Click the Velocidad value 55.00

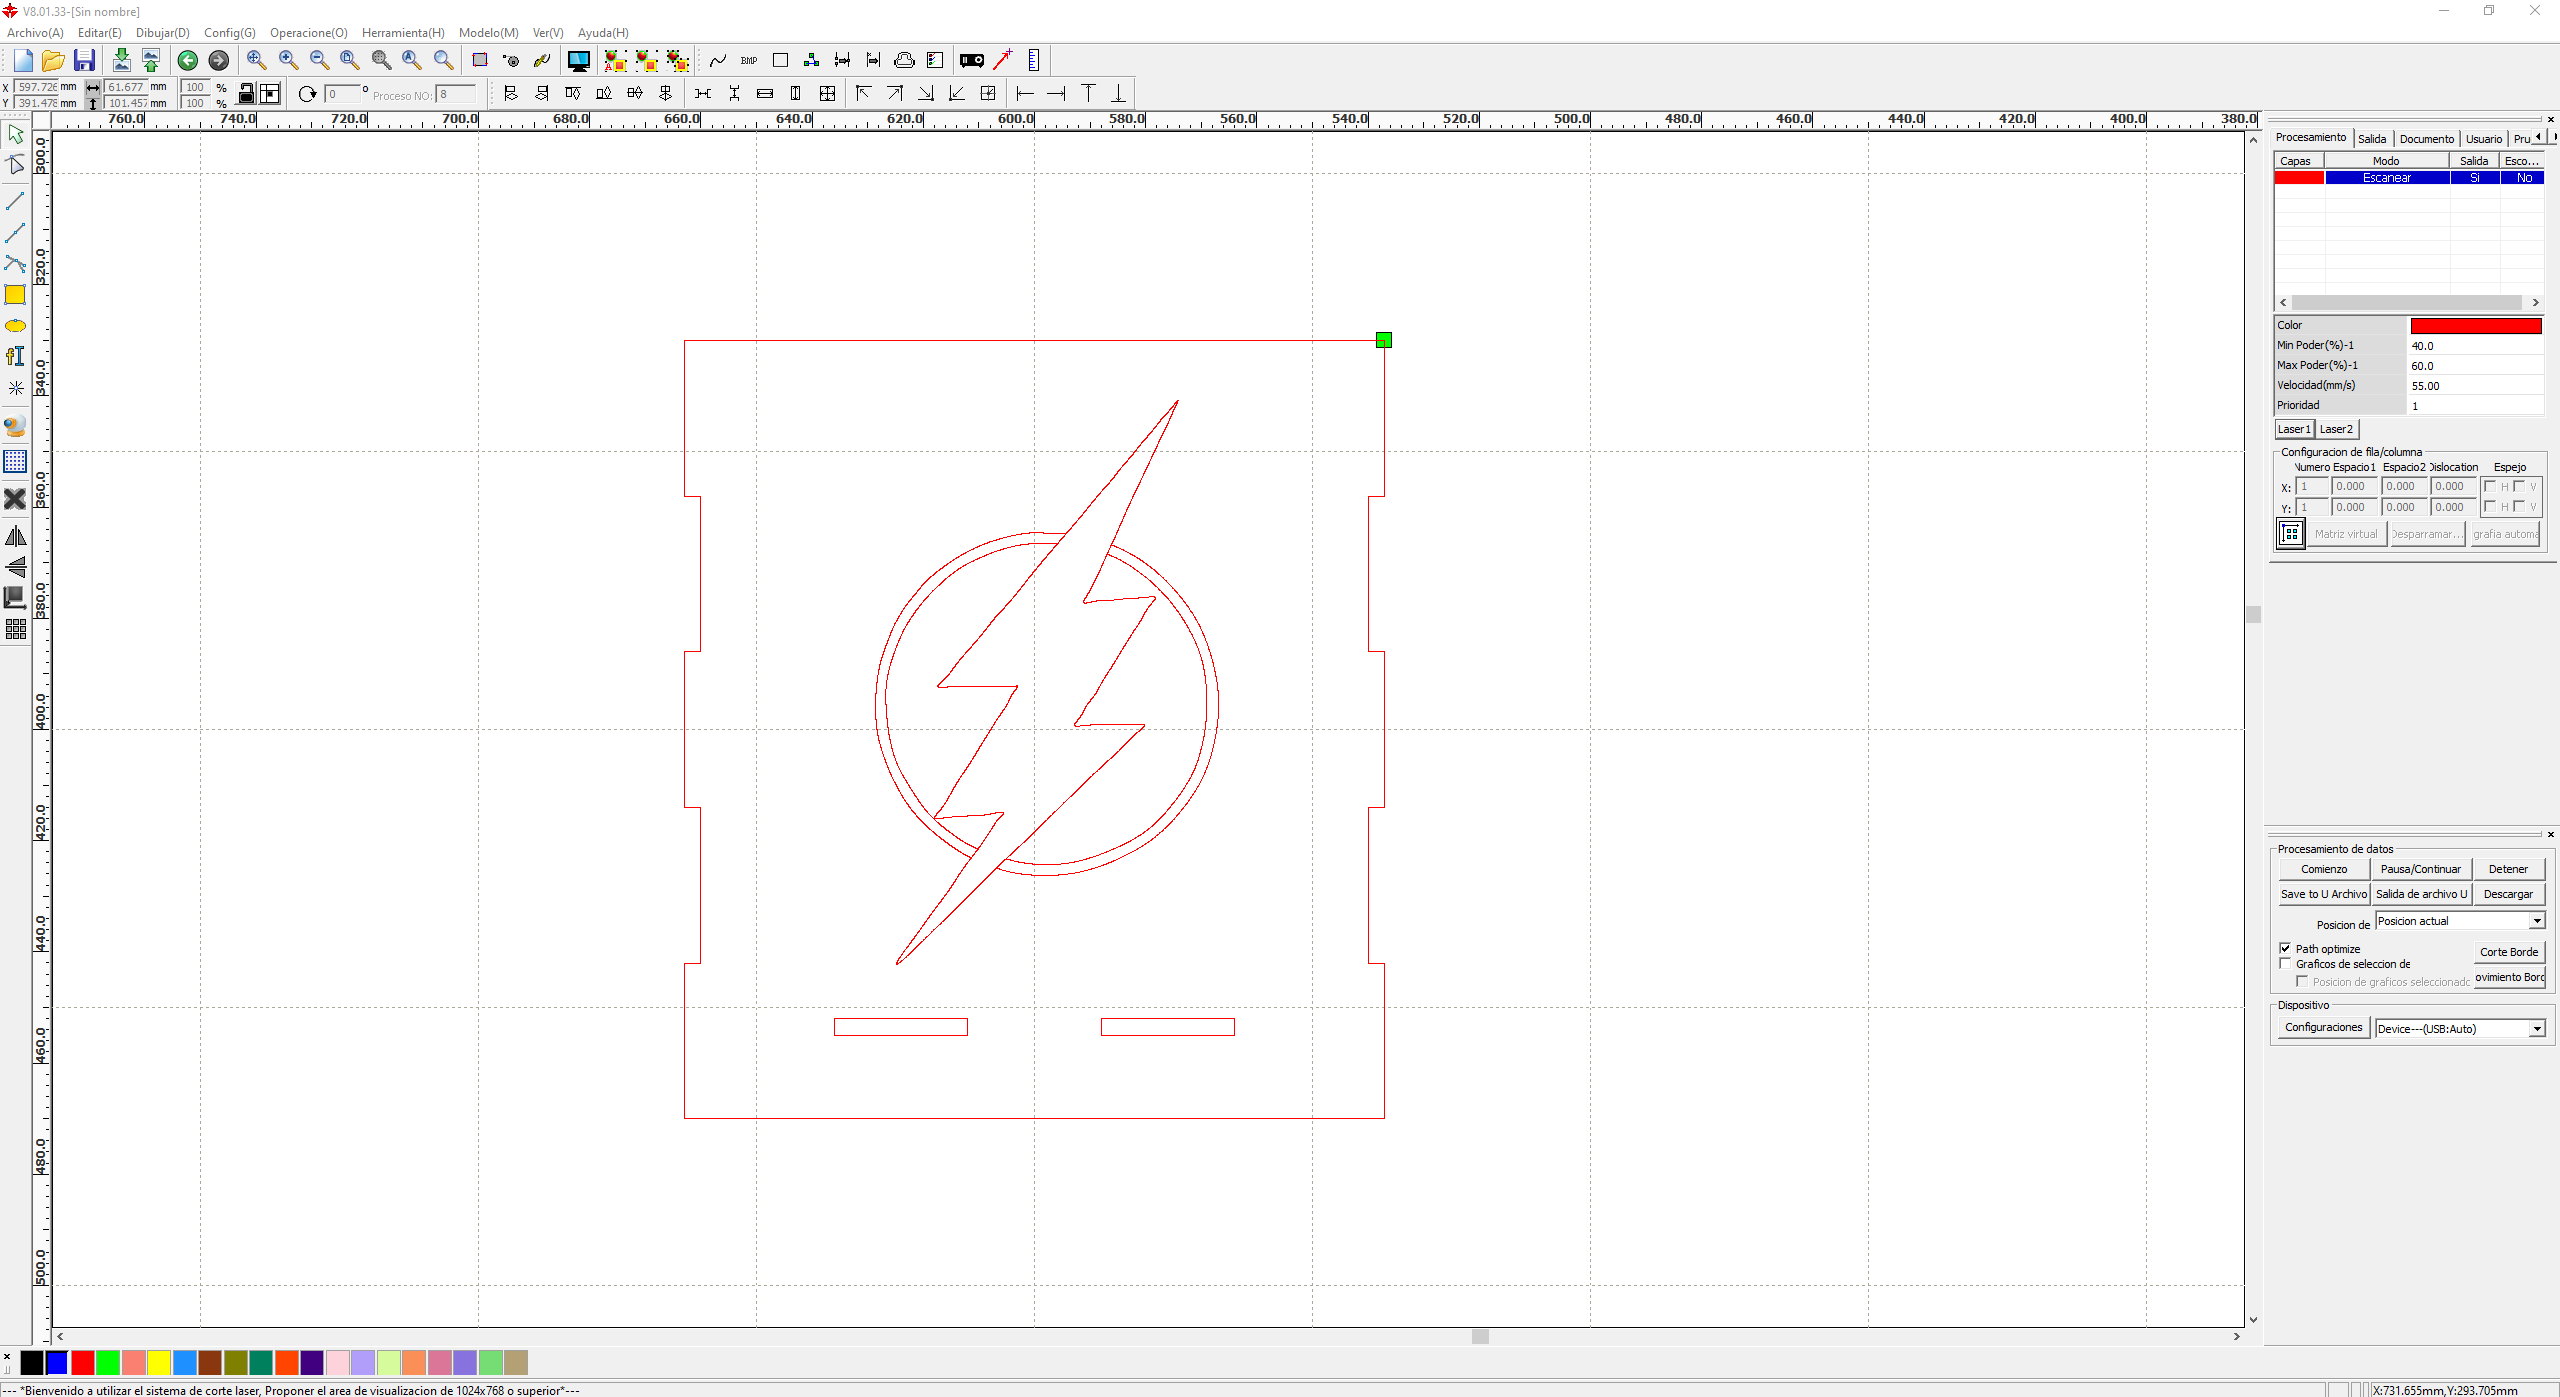click(x=2475, y=386)
